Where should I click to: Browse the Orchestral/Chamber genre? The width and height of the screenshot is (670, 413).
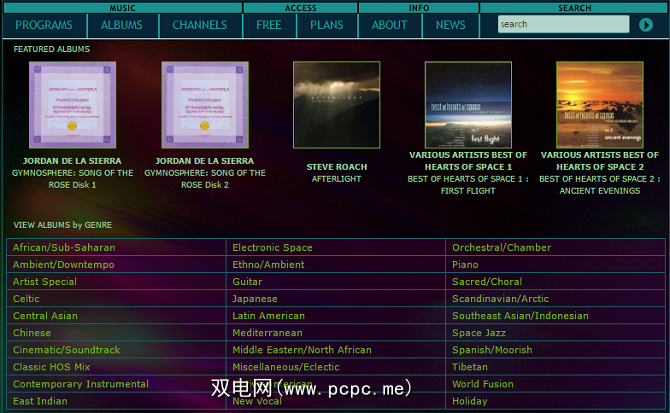(x=502, y=248)
